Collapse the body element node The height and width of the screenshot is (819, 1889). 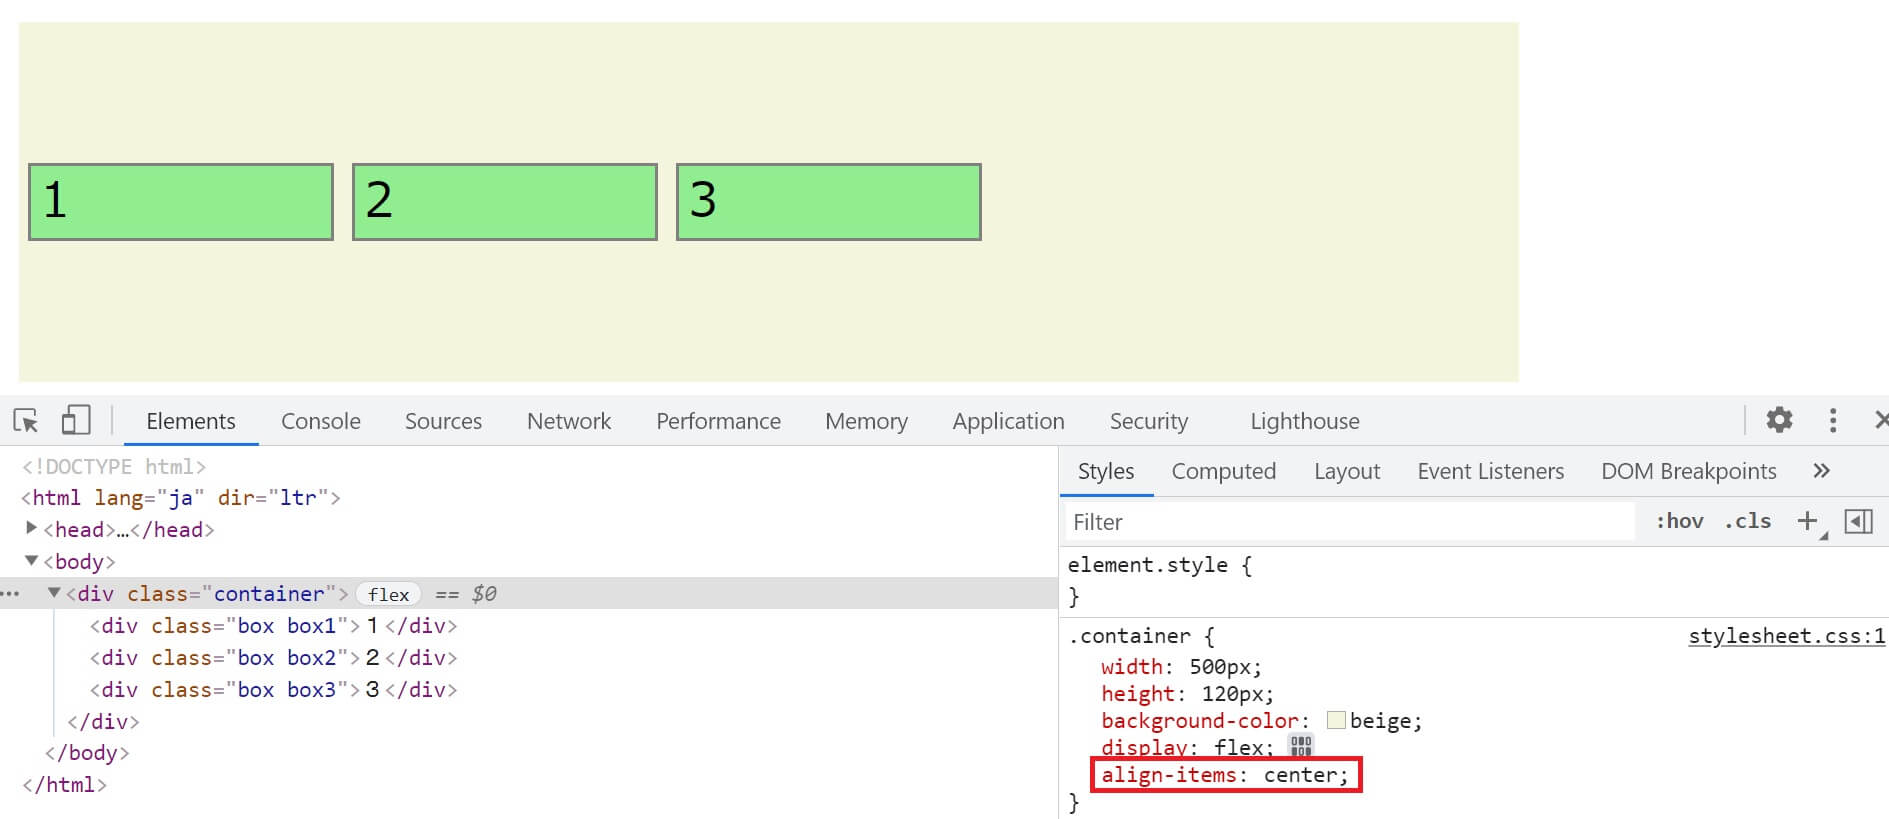(31, 561)
